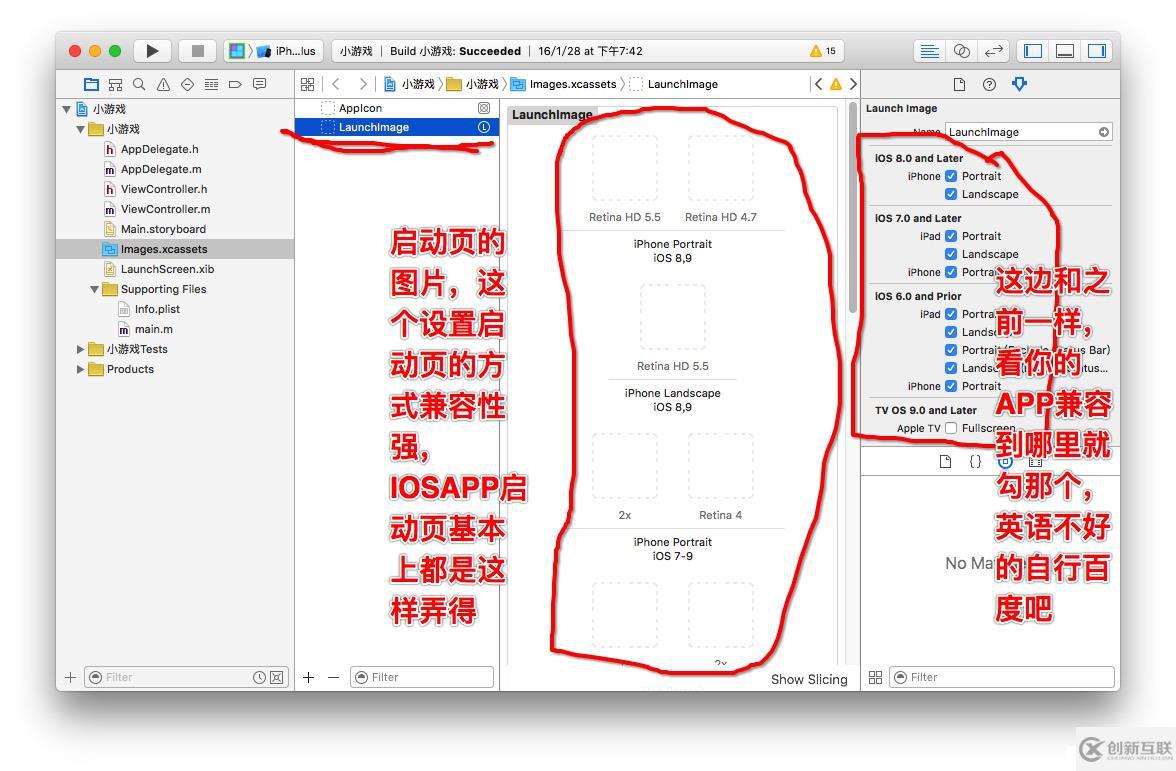Jump to the next issue arrow
Viewport: 1176px width, 771px height.
[853, 84]
